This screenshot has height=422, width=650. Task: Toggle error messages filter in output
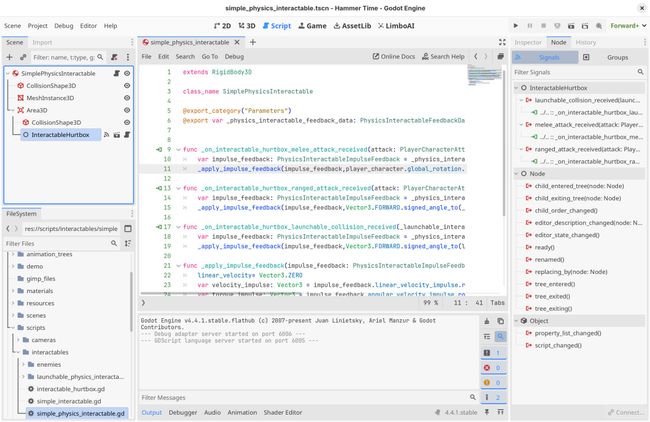pyautogui.click(x=493, y=368)
